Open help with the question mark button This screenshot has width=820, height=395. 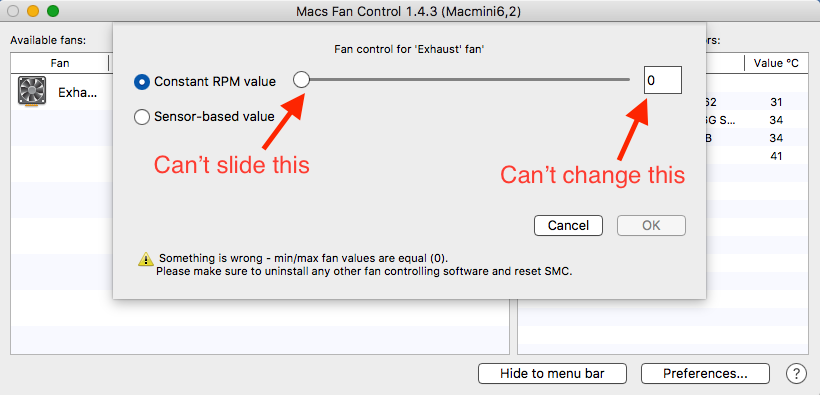[x=796, y=374]
